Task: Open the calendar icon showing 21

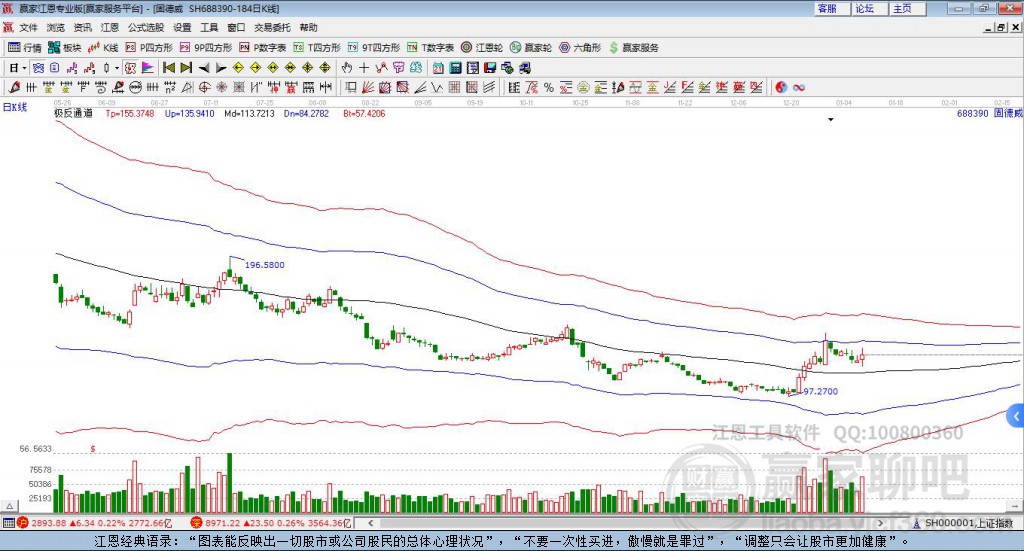Action: coord(438,68)
